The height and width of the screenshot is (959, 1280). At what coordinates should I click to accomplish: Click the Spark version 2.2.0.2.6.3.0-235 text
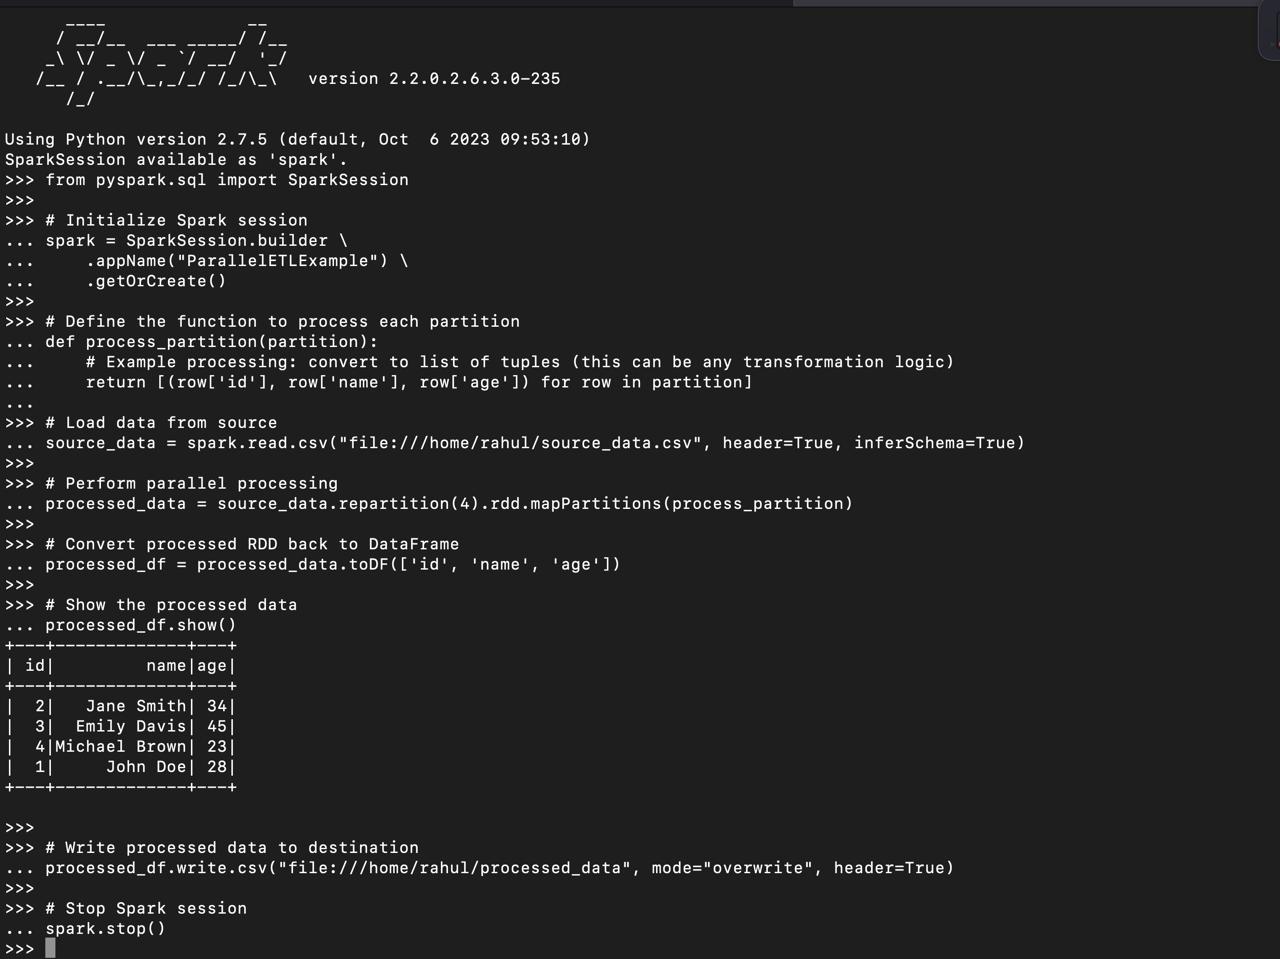coord(434,79)
